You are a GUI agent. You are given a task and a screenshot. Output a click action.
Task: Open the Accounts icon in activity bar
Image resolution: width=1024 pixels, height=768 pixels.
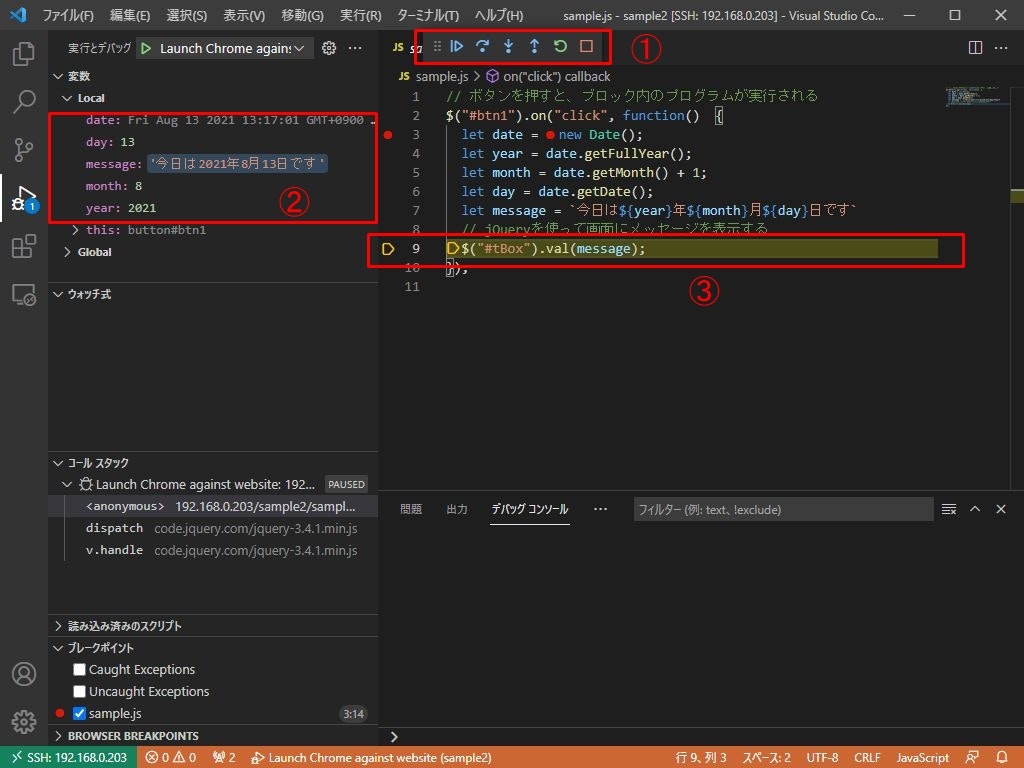point(24,673)
